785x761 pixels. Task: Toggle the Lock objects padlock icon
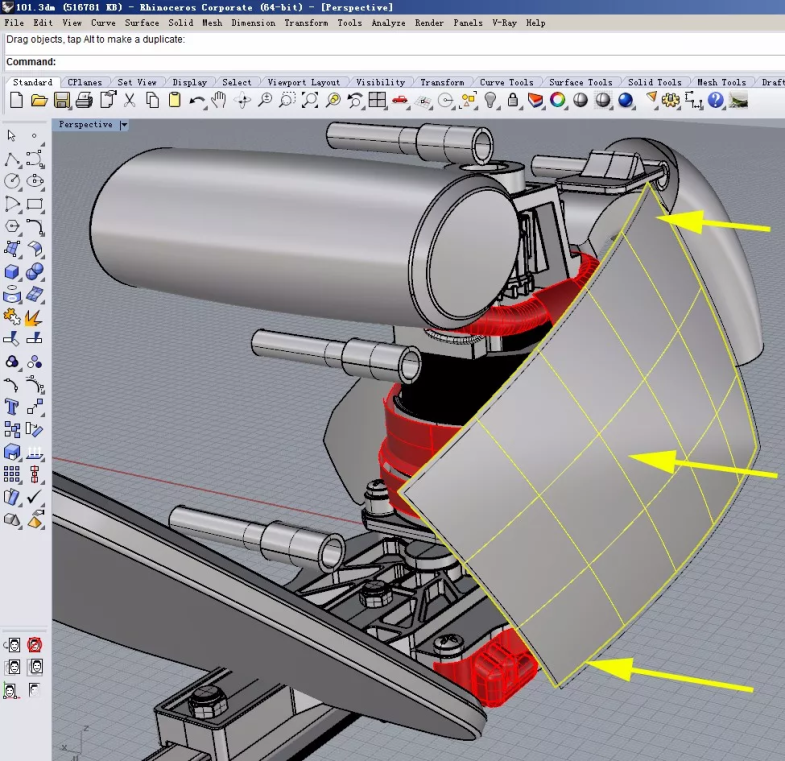click(513, 100)
